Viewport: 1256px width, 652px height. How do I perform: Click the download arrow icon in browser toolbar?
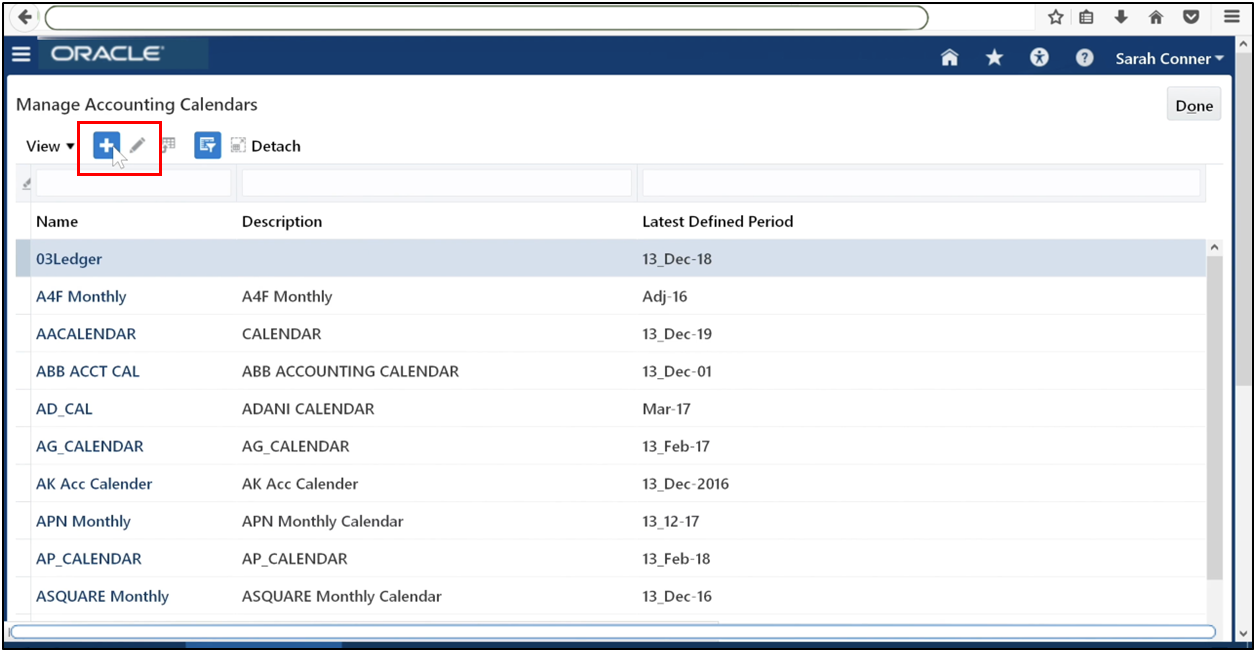[1121, 17]
